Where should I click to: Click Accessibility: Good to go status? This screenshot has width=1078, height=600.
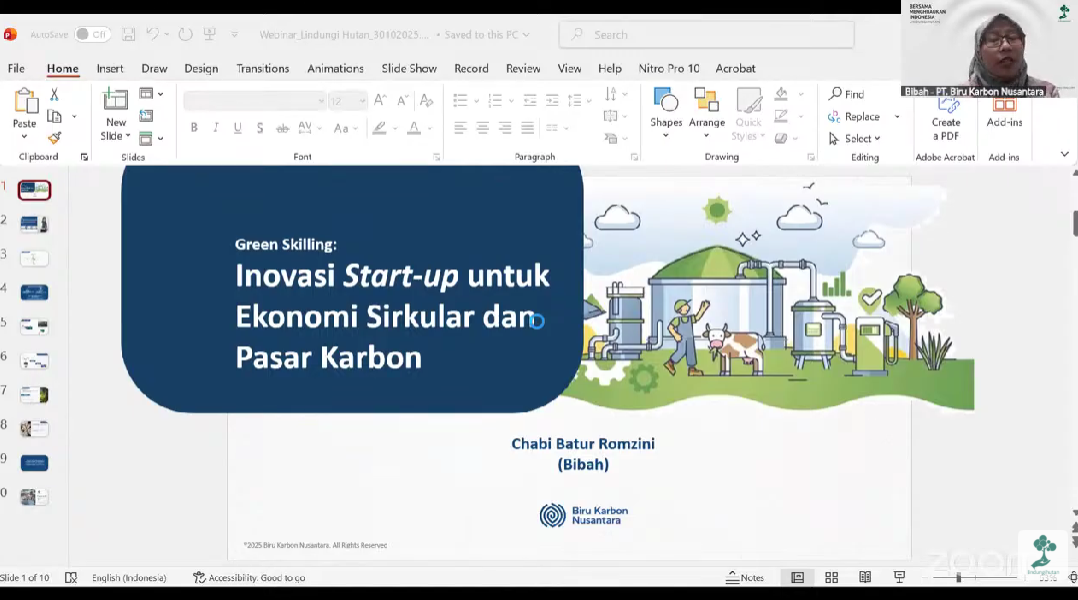coord(250,577)
